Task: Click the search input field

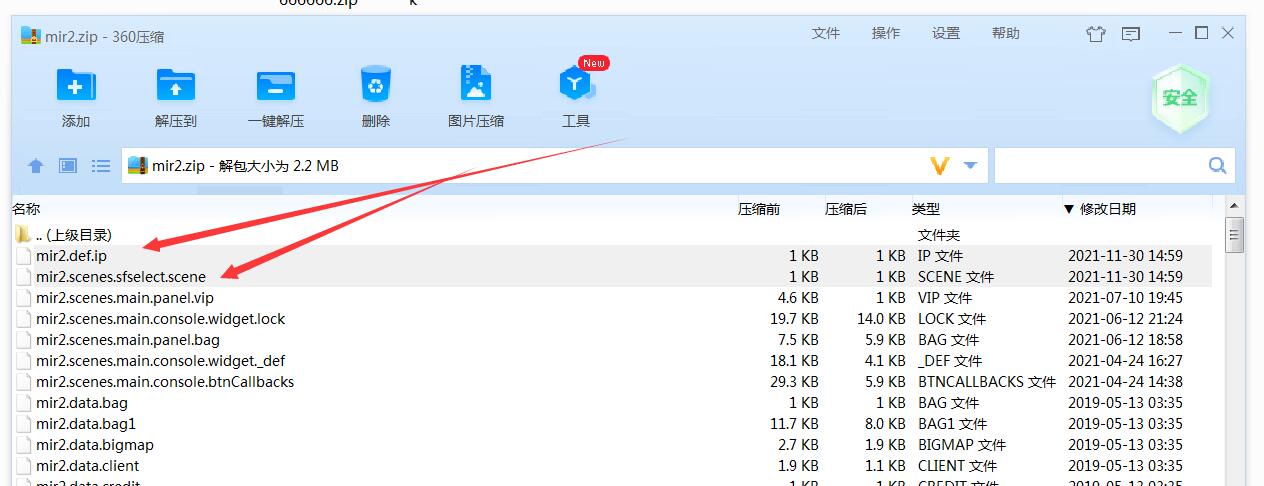Action: (x=1100, y=166)
